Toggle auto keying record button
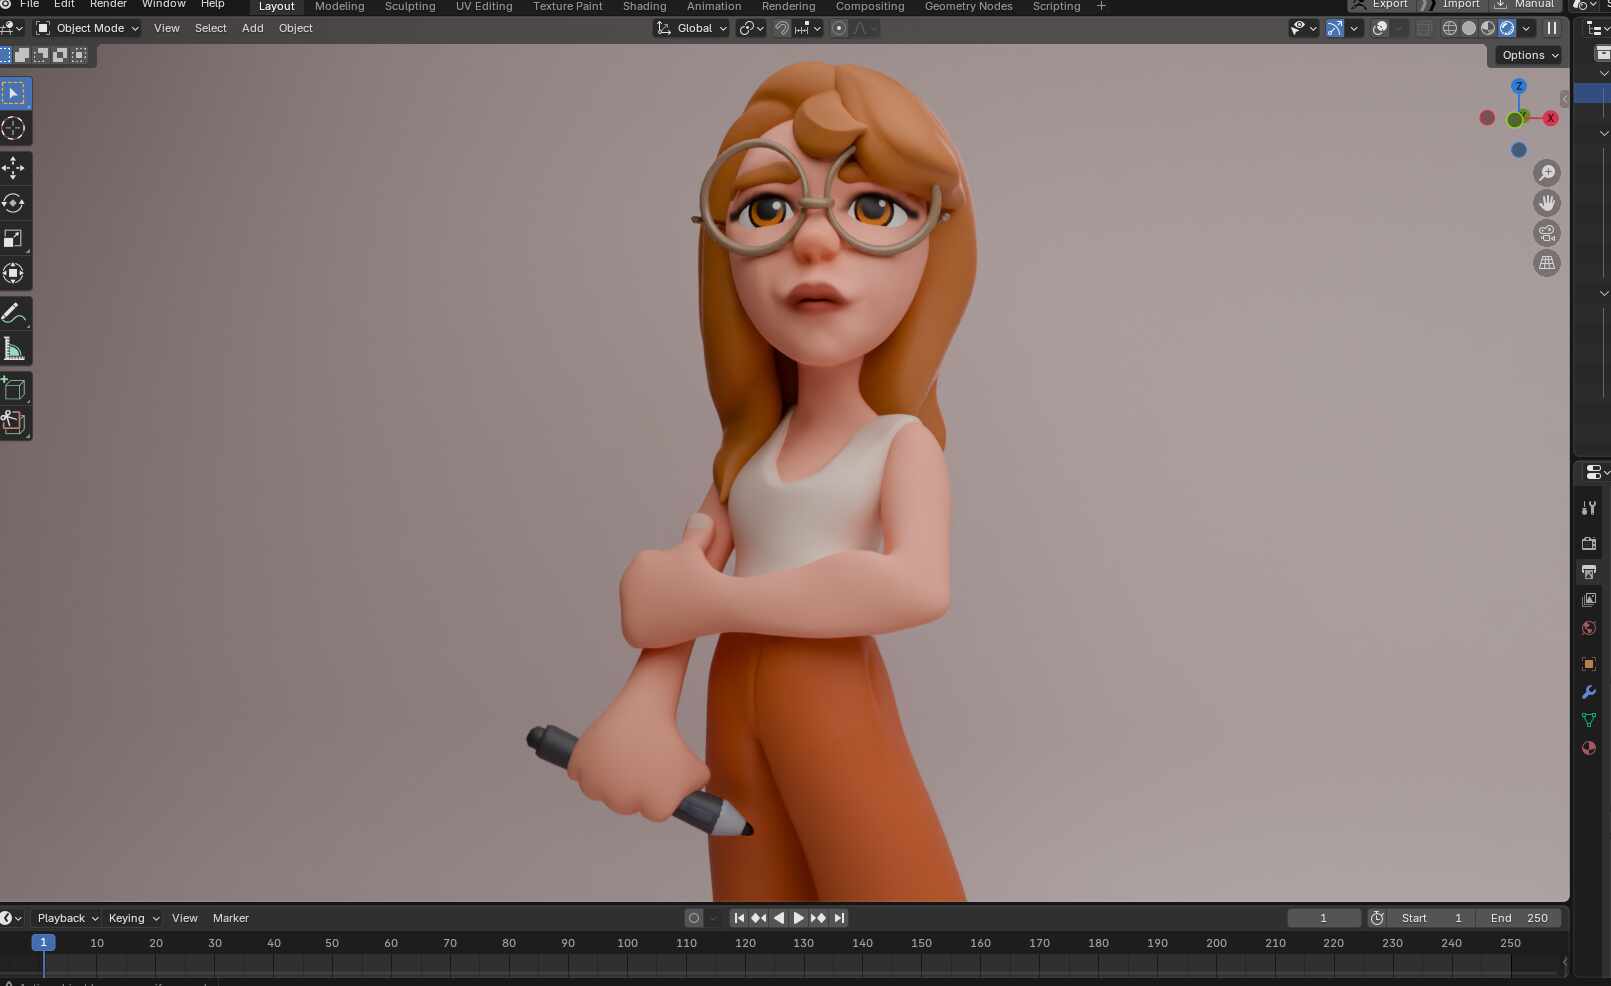 coord(694,918)
